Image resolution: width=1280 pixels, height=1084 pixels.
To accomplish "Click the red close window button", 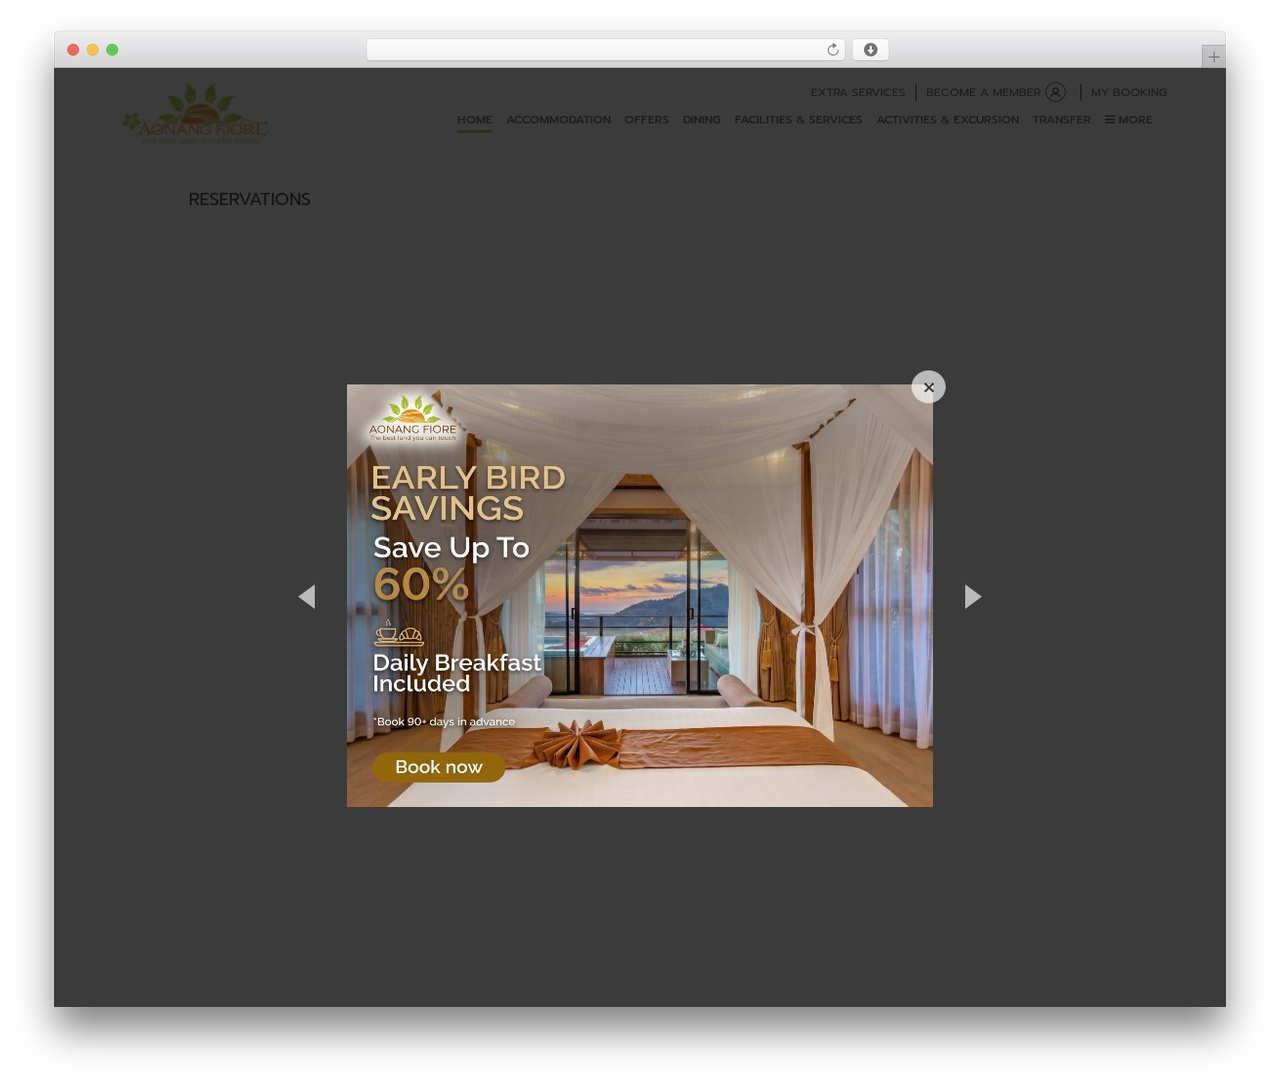I will [73, 50].
